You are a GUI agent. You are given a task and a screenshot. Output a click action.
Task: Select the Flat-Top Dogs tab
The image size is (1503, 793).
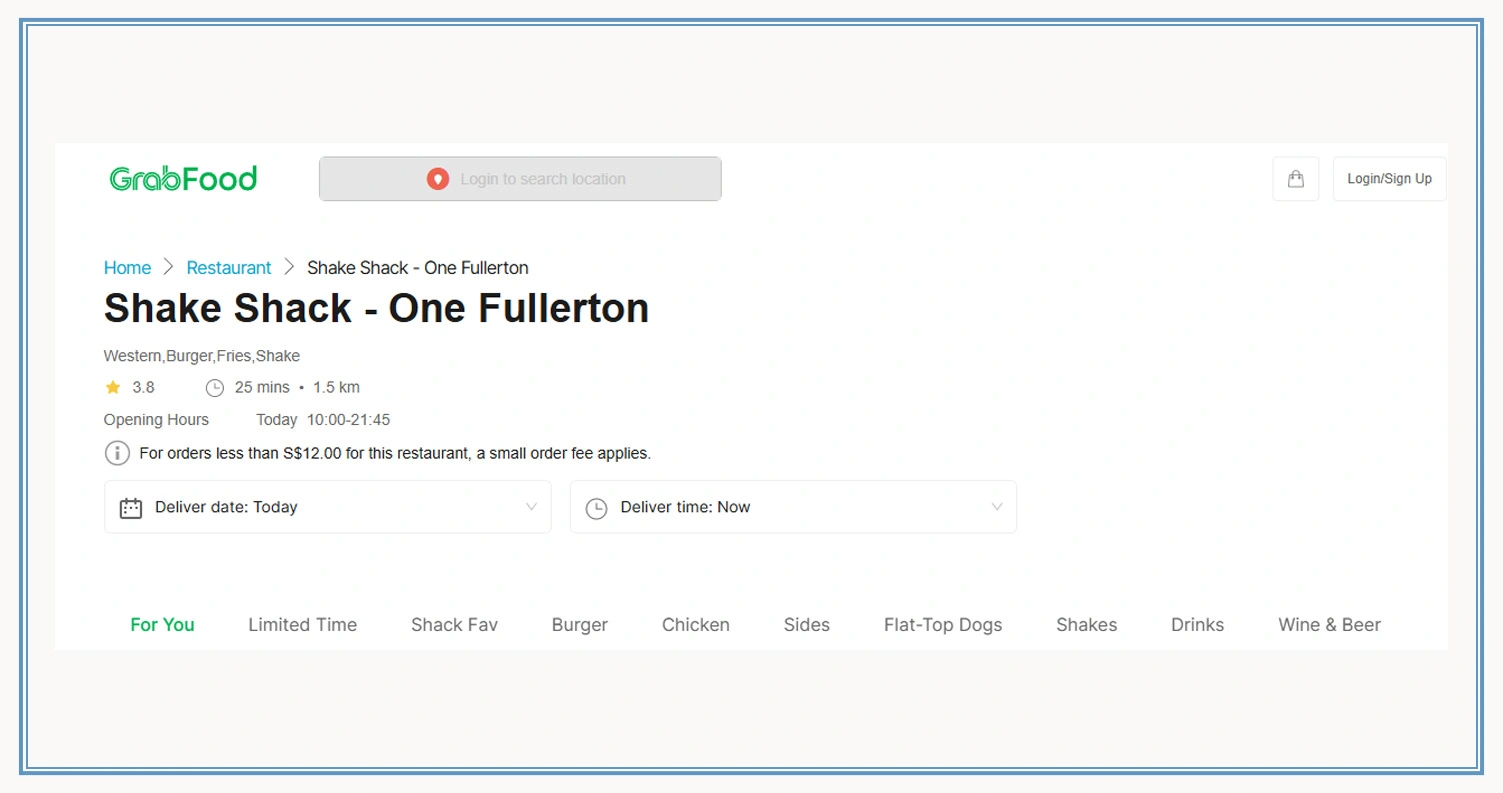(942, 625)
